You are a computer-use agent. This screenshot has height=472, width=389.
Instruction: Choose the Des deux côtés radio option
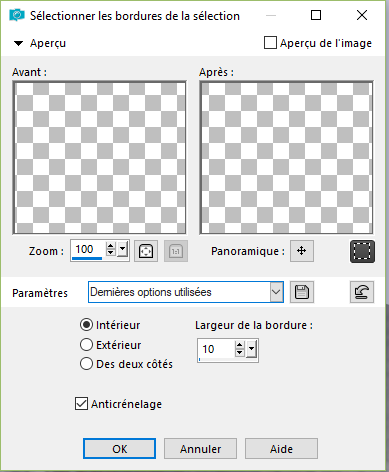tap(86, 364)
